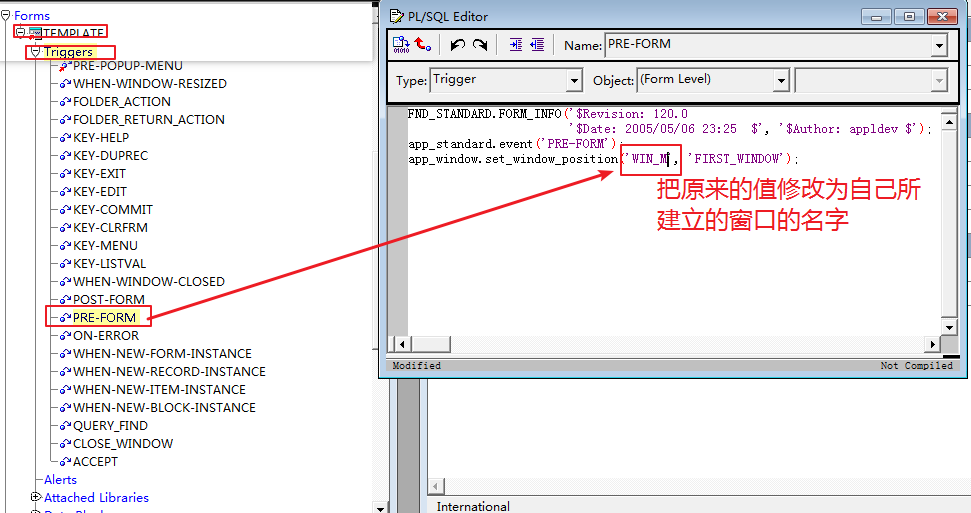Click the ON-ERROR trigger icon
971x513 pixels.
(x=65, y=335)
